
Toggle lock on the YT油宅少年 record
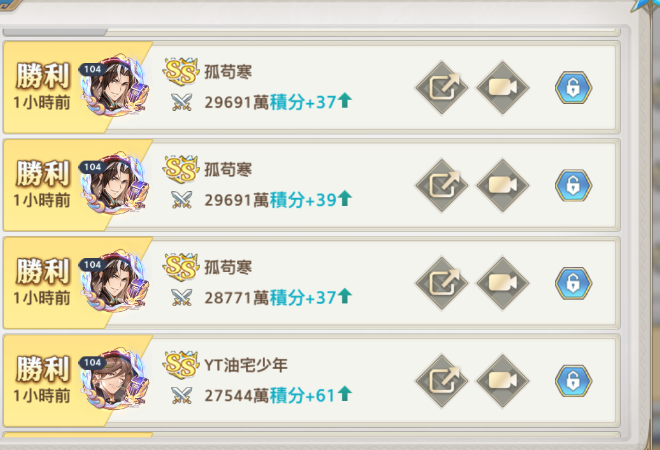(x=573, y=381)
